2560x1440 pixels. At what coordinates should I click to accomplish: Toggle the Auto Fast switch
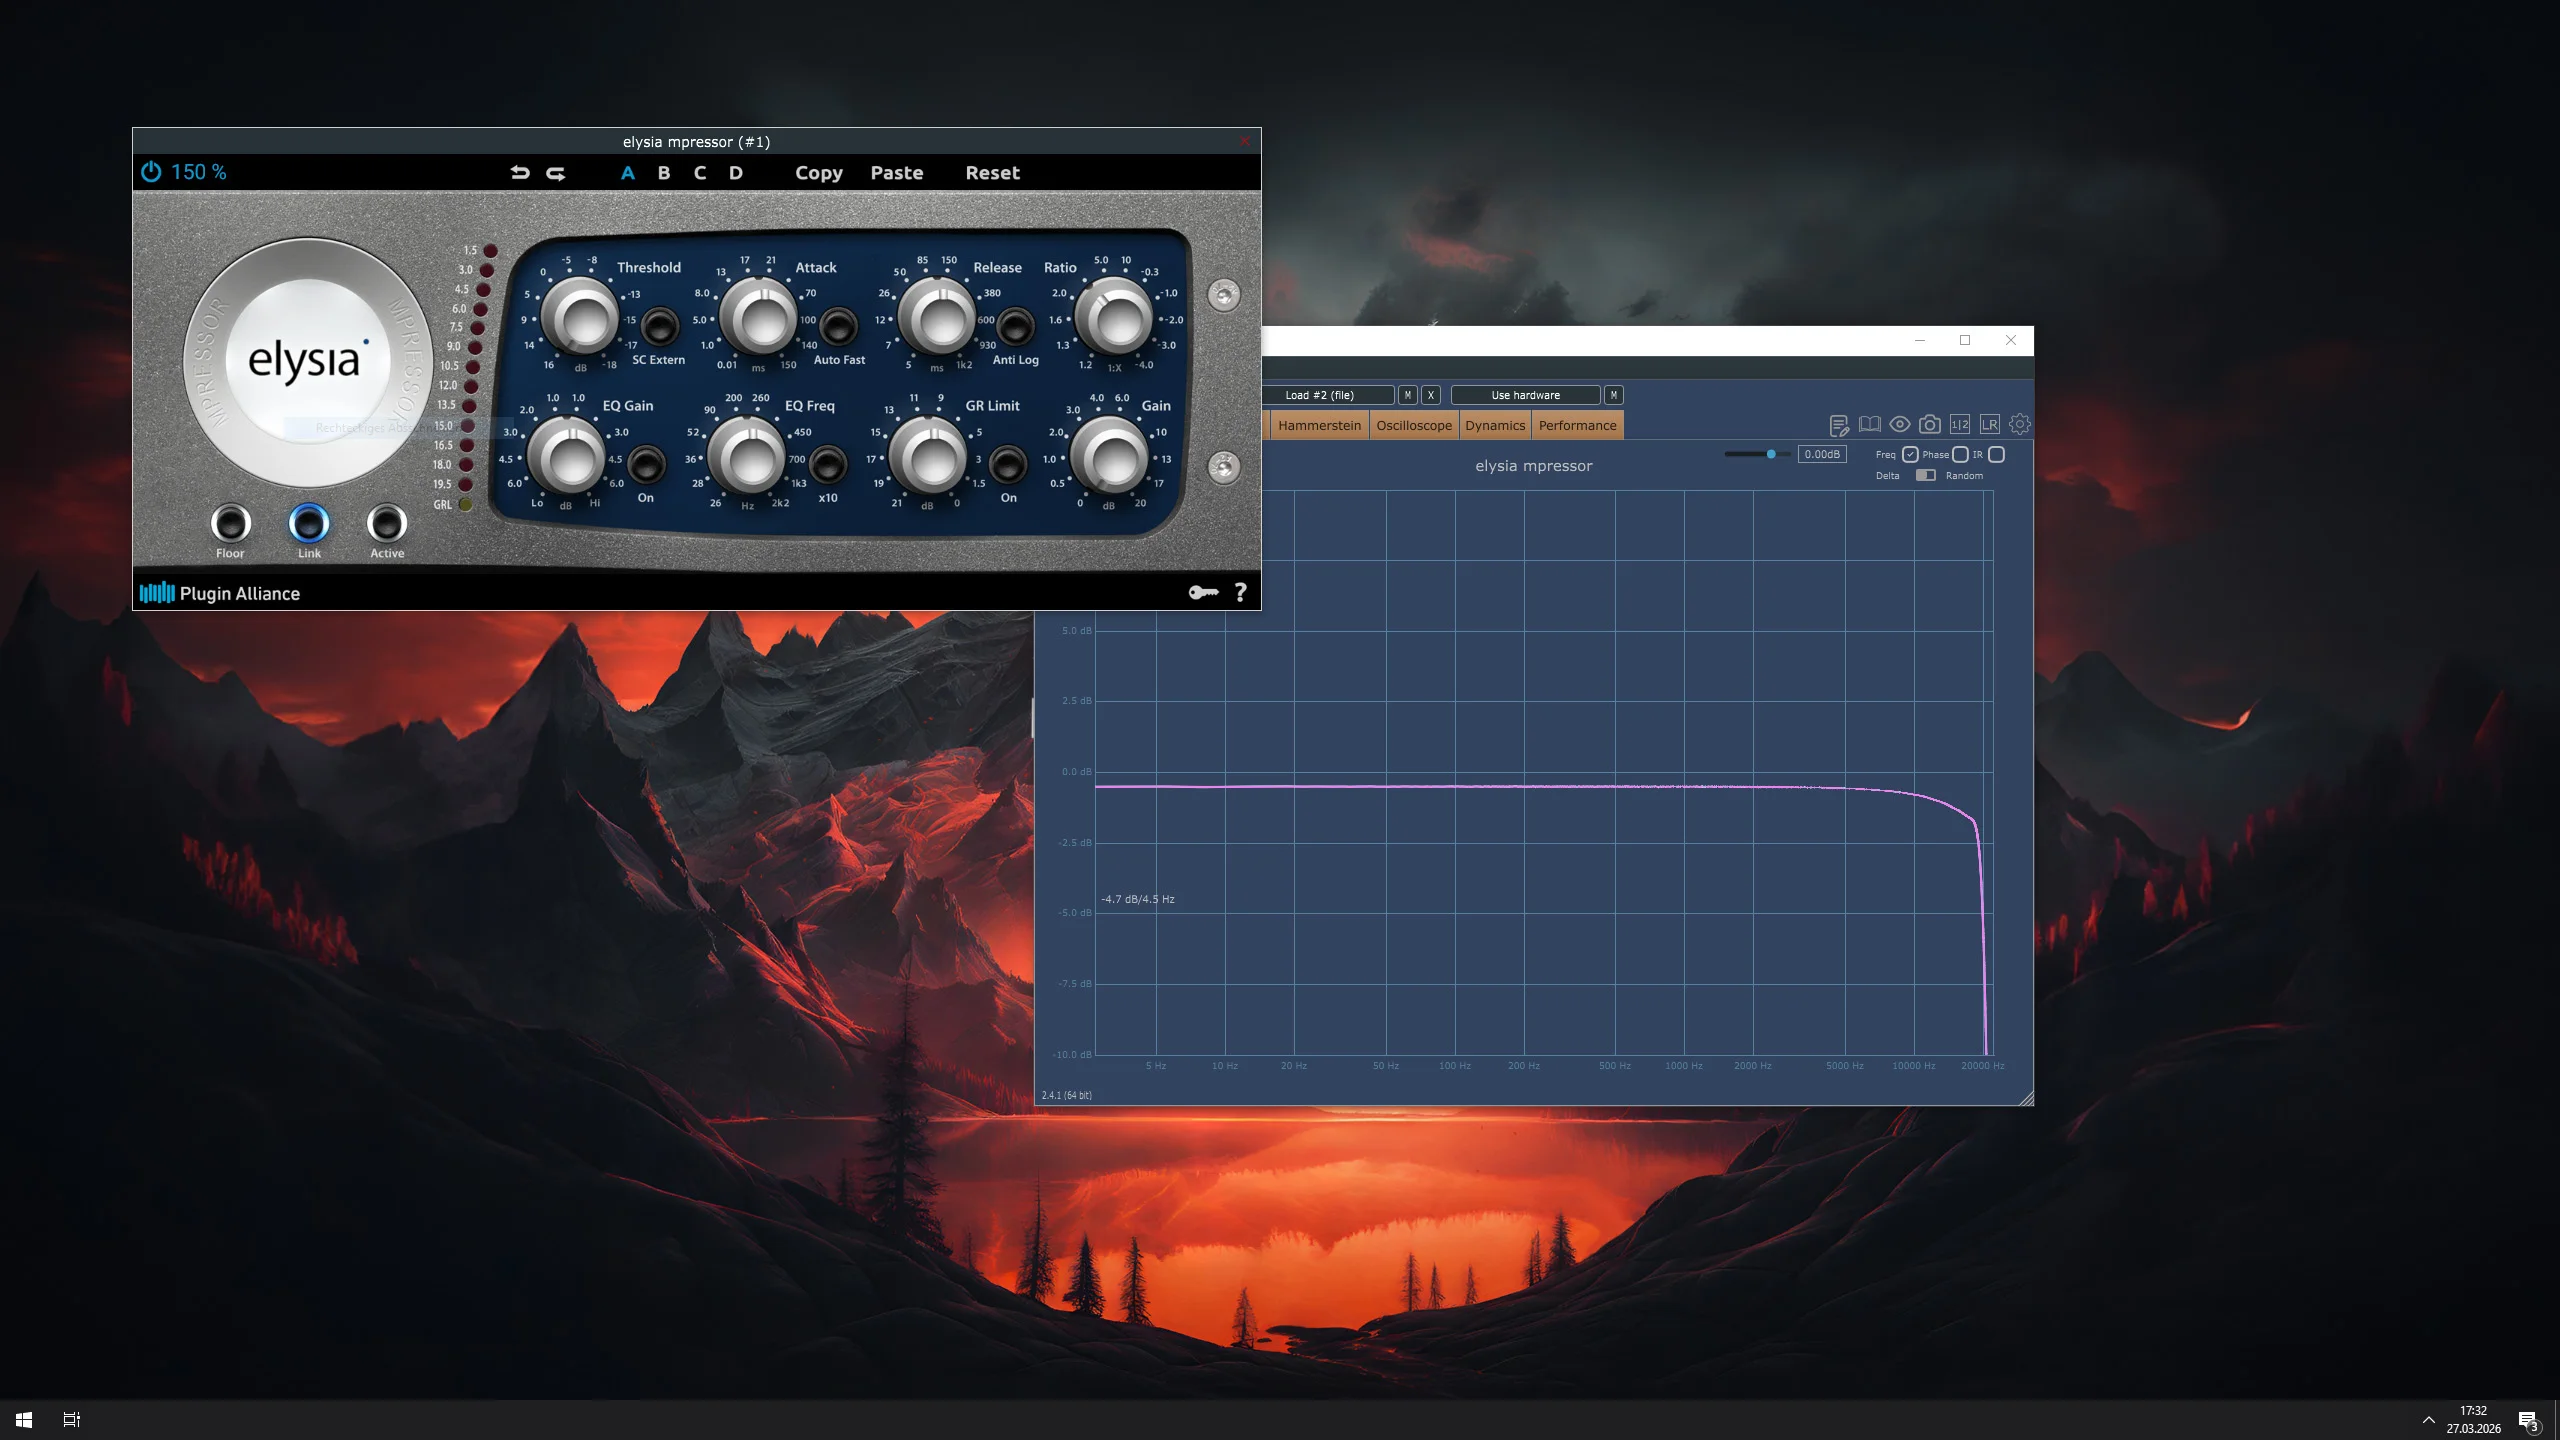point(838,325)
